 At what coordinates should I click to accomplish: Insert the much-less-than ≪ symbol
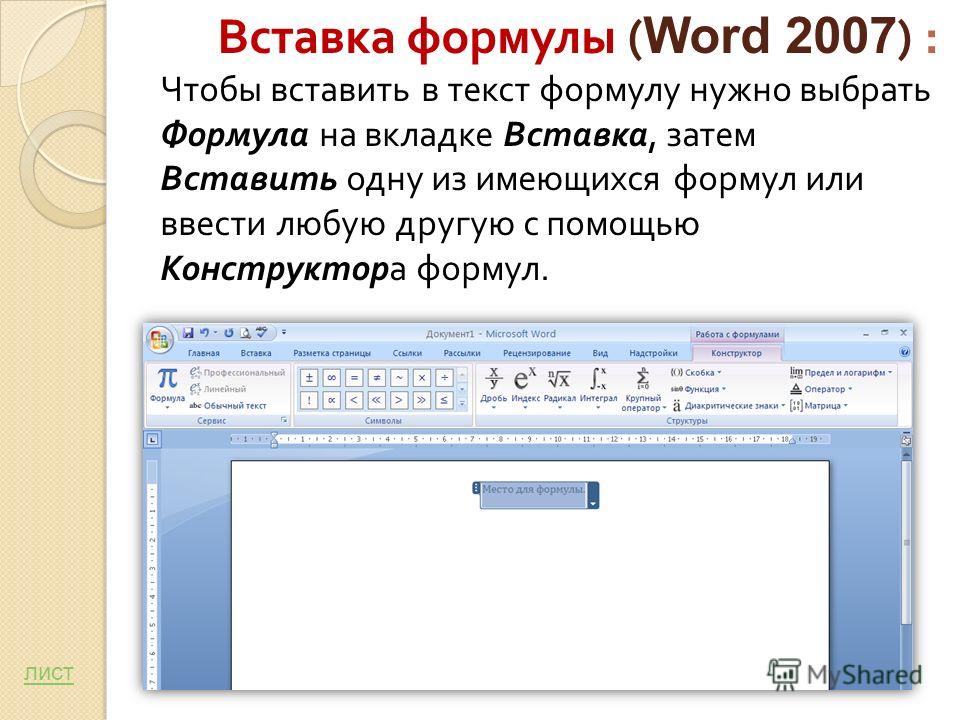click(377, 400)
